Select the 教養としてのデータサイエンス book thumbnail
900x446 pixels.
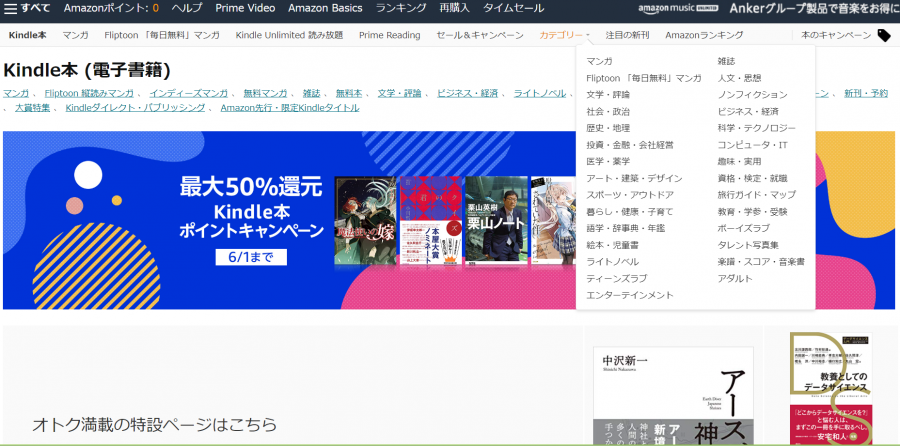(831, 389)
